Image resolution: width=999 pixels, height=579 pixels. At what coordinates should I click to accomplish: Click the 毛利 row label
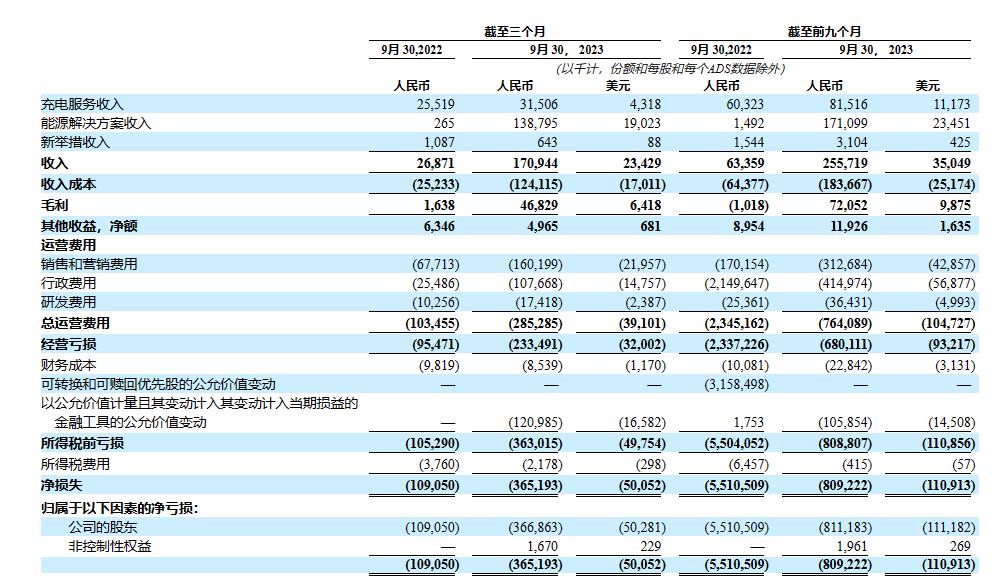click(54, 205)
